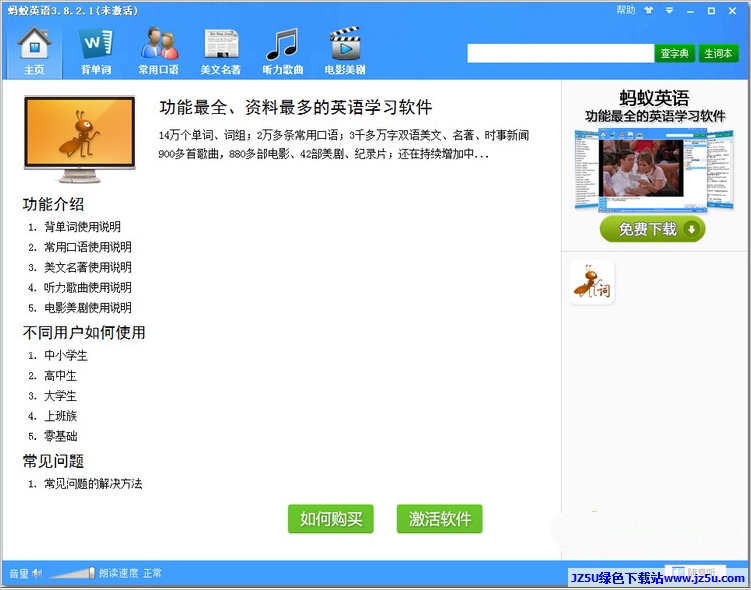Change the reading speed 正常 setting
The image size is (751, 590).
[152, 573]
